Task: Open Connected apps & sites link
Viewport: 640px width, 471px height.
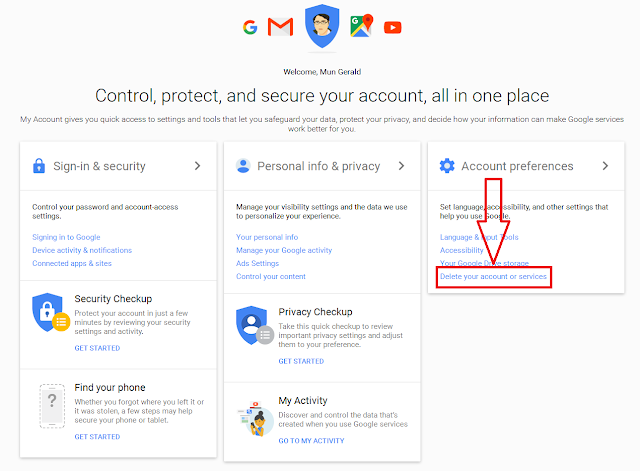Action: point(72,263)
